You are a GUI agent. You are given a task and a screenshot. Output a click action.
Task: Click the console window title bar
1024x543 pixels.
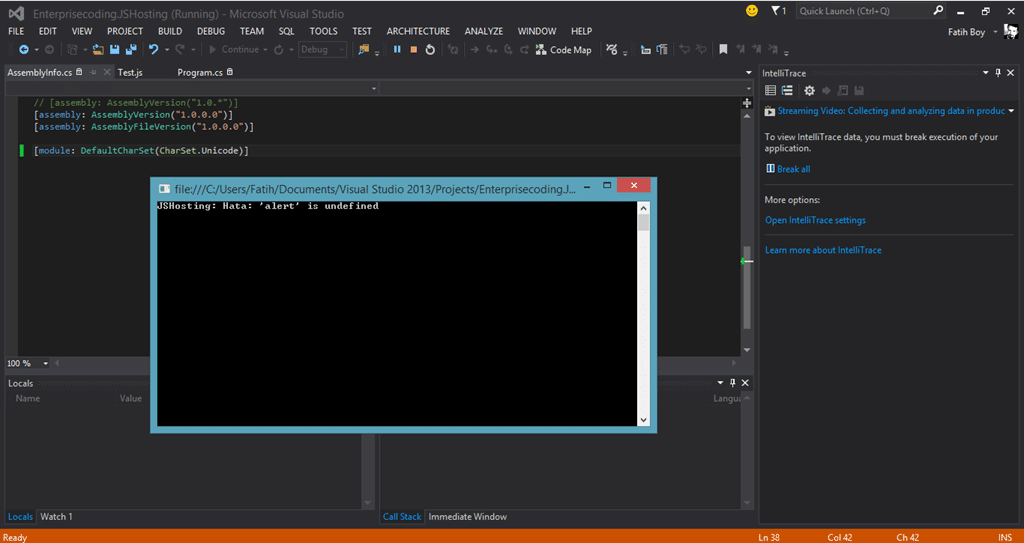tap(376, 189)
